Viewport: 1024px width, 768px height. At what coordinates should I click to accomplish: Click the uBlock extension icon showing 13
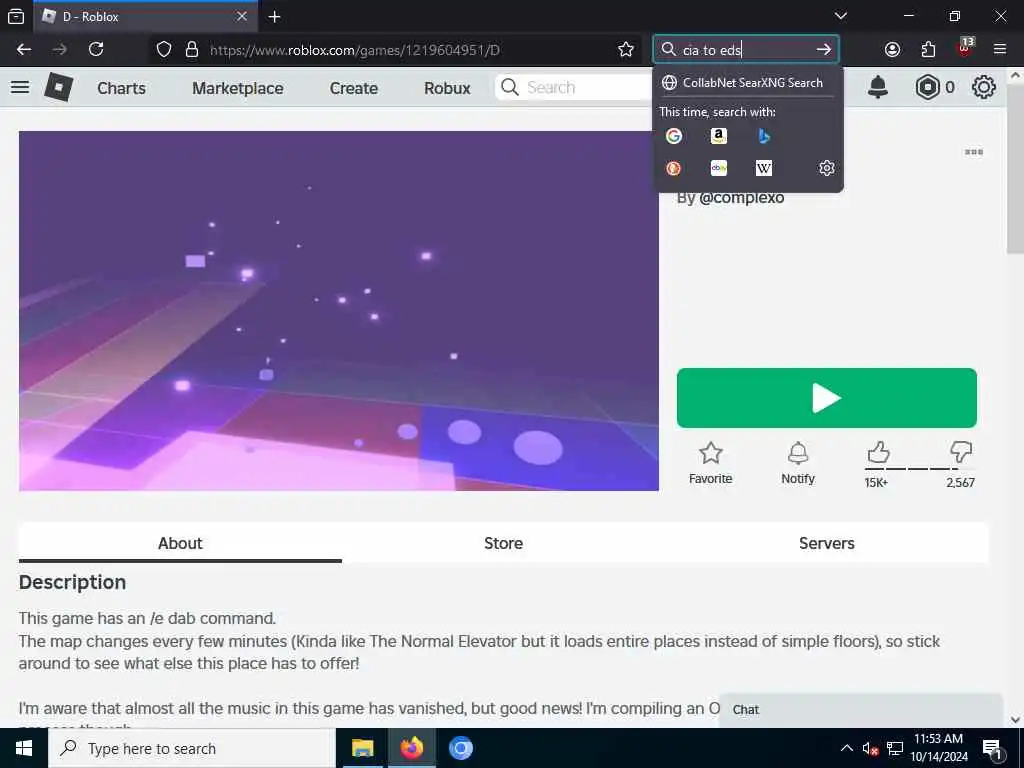[x=965, y=48]
